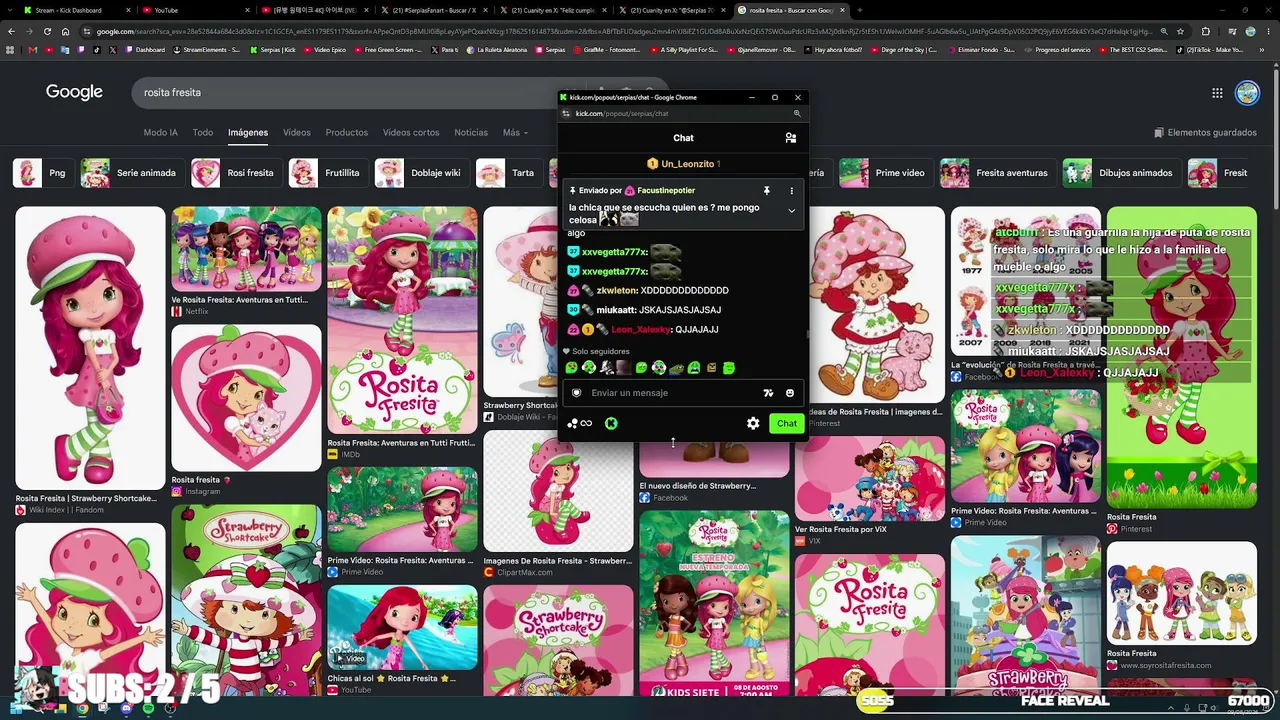Go back in the main browser

coord(11,31)
